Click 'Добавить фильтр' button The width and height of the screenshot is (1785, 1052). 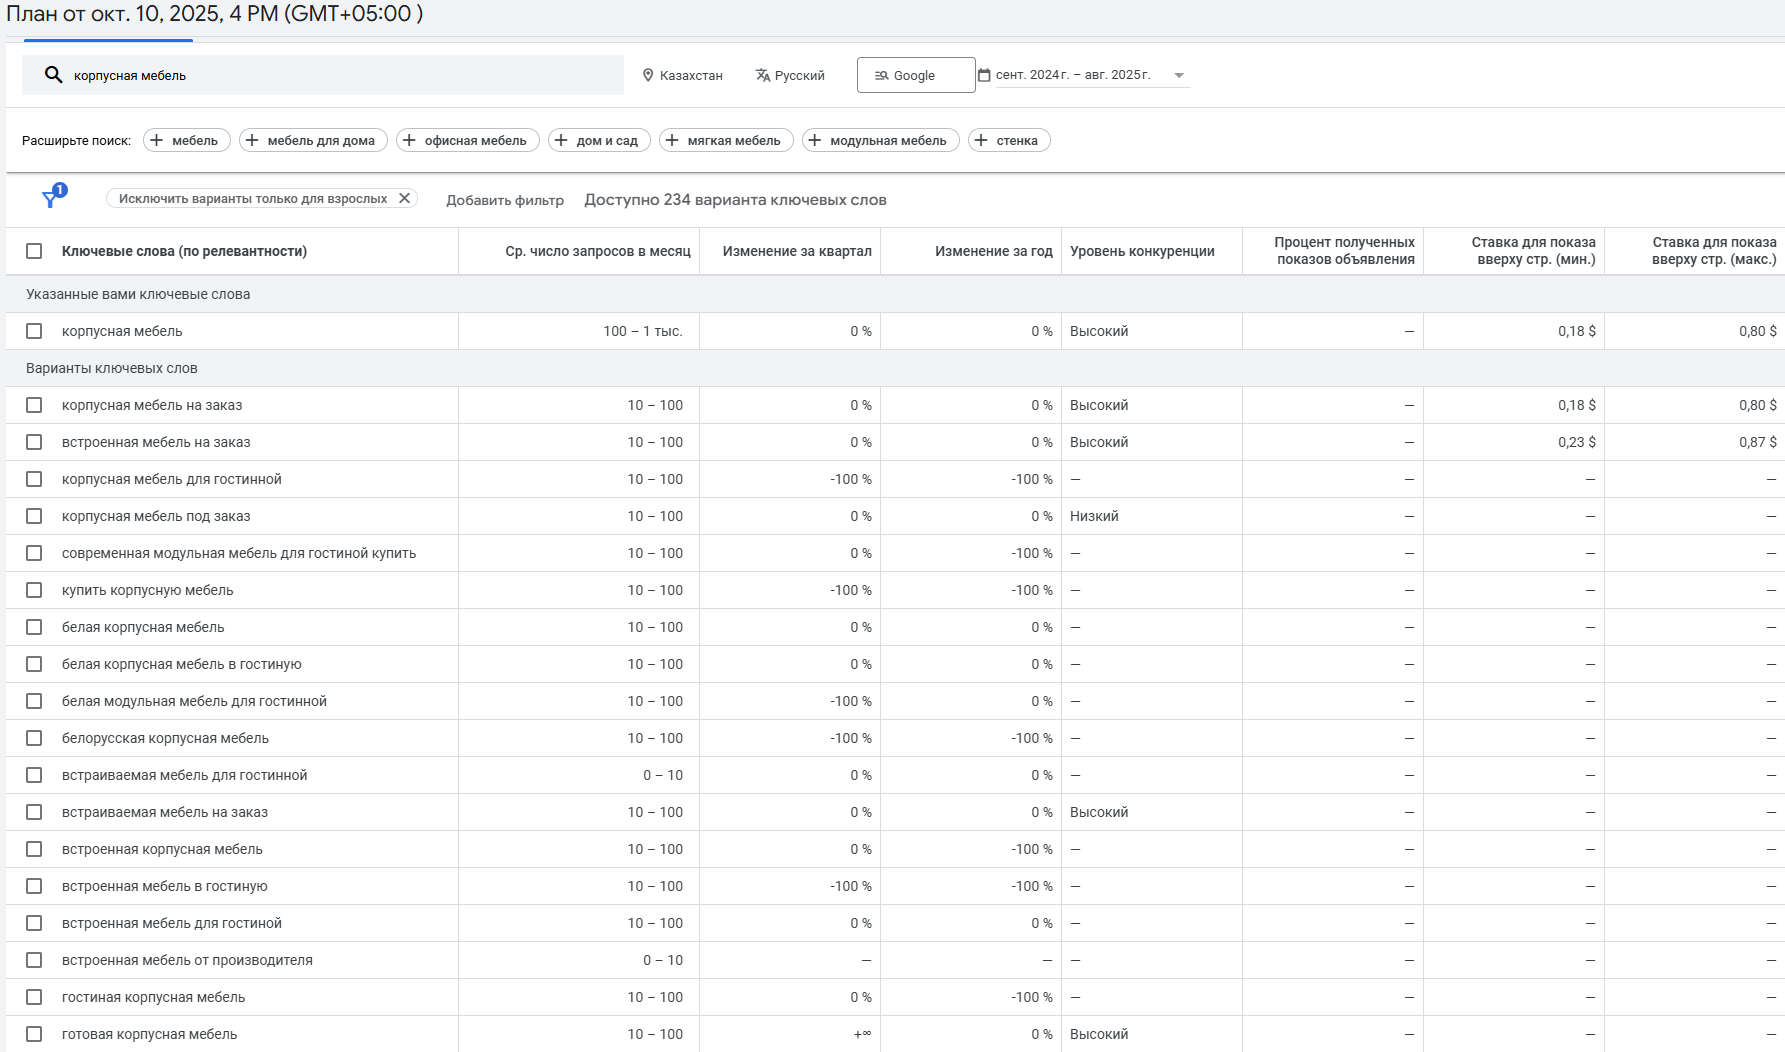coord(505,200)
